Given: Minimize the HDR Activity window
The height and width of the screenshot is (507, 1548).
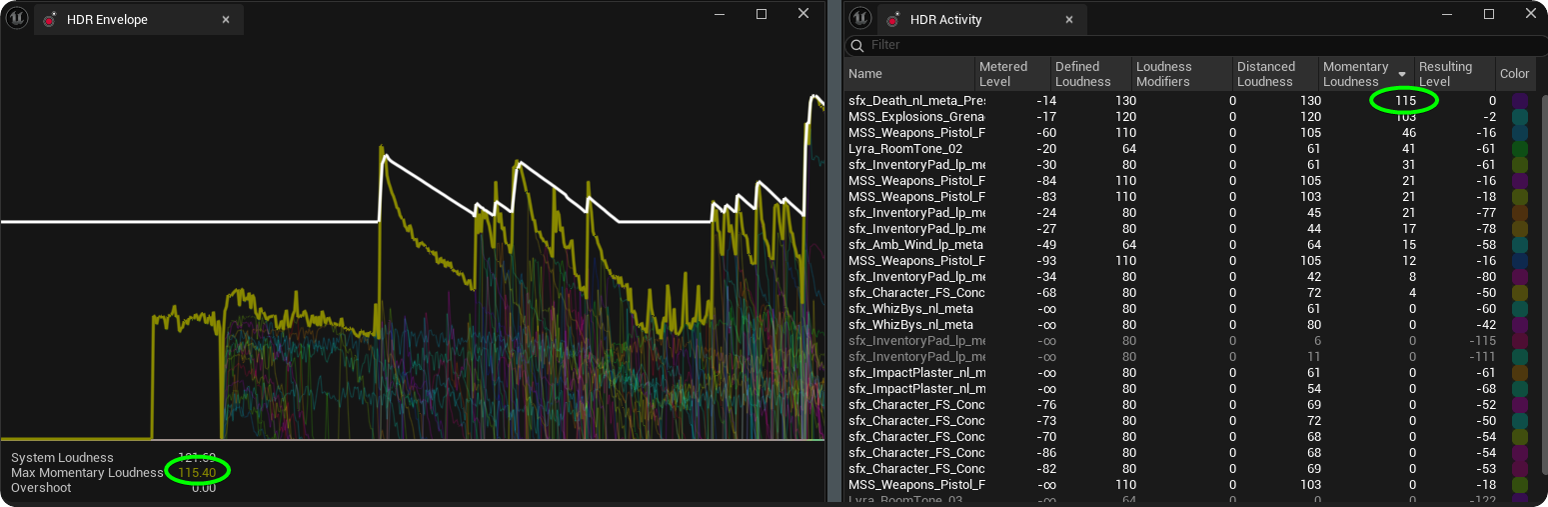Looking at the screenshot, I should click(x=1447, y=14).
